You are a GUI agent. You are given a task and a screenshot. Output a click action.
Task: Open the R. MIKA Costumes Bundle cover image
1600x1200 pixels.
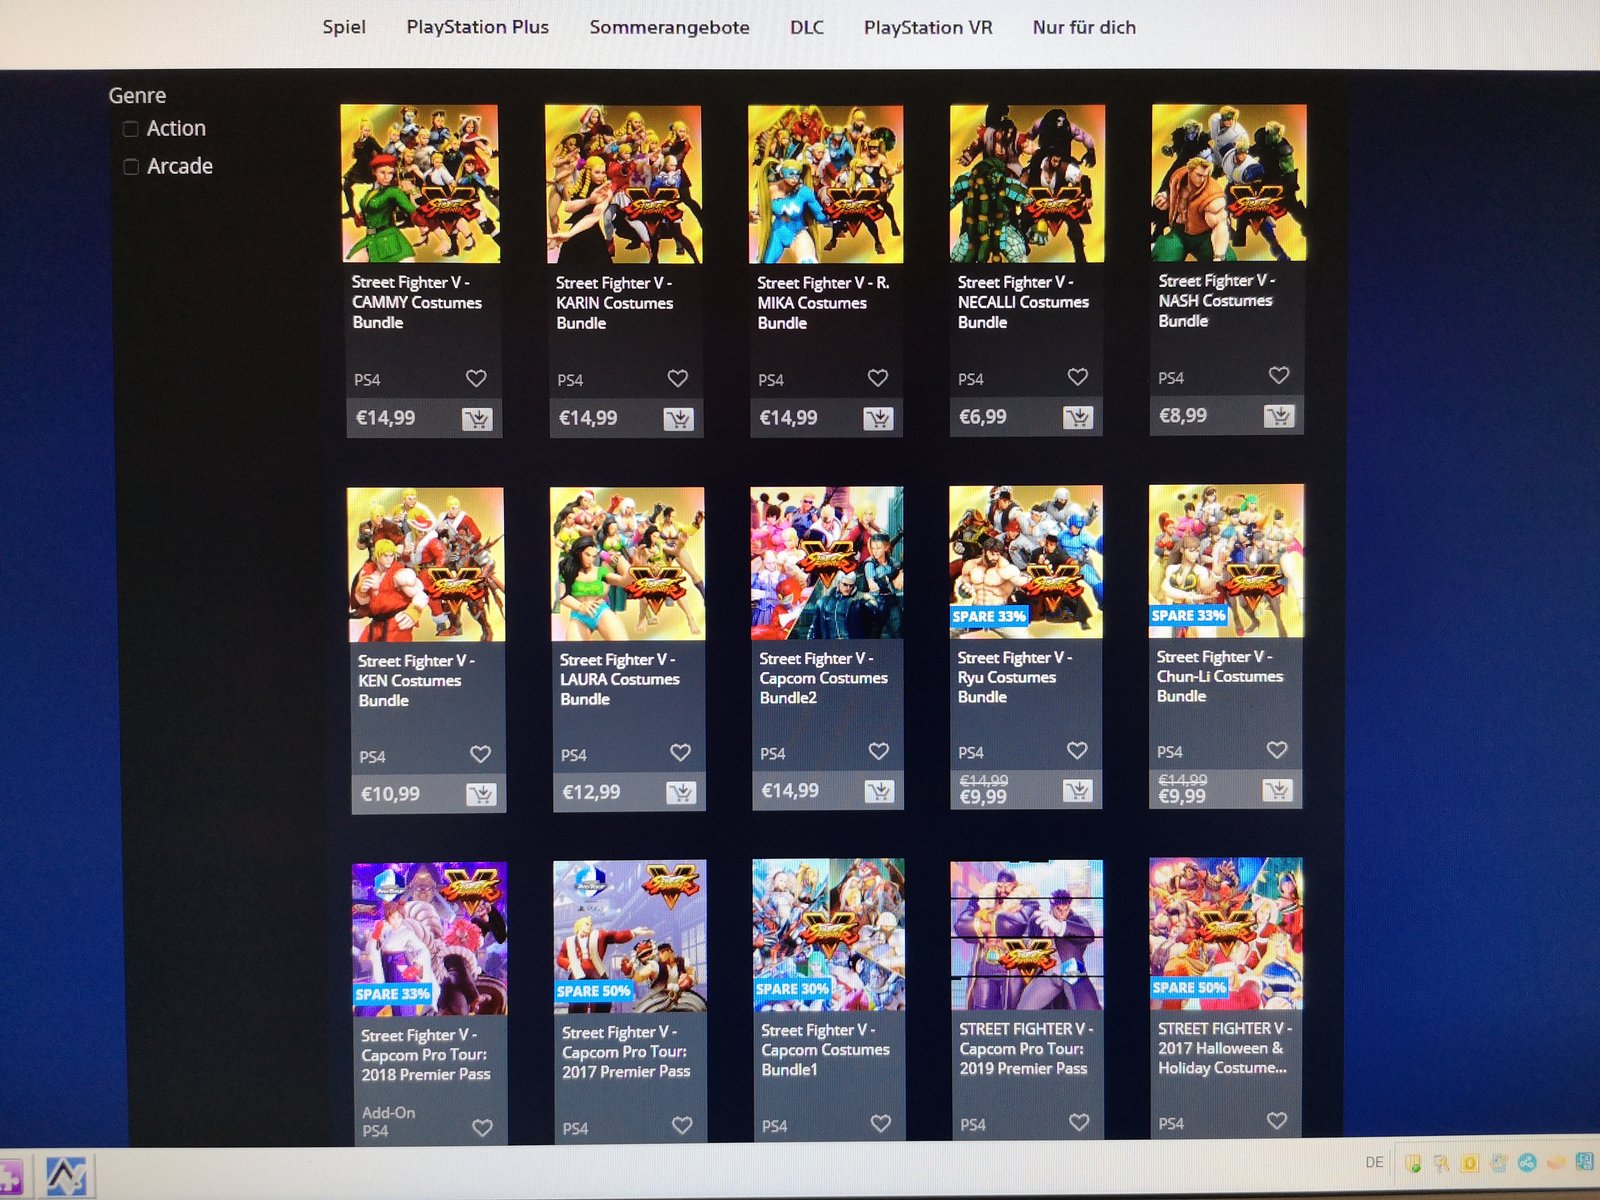(x=826, y=185)
